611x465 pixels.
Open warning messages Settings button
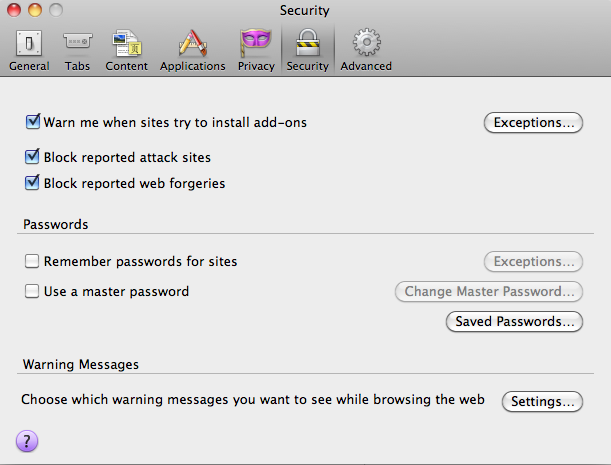tap(542, 401)
